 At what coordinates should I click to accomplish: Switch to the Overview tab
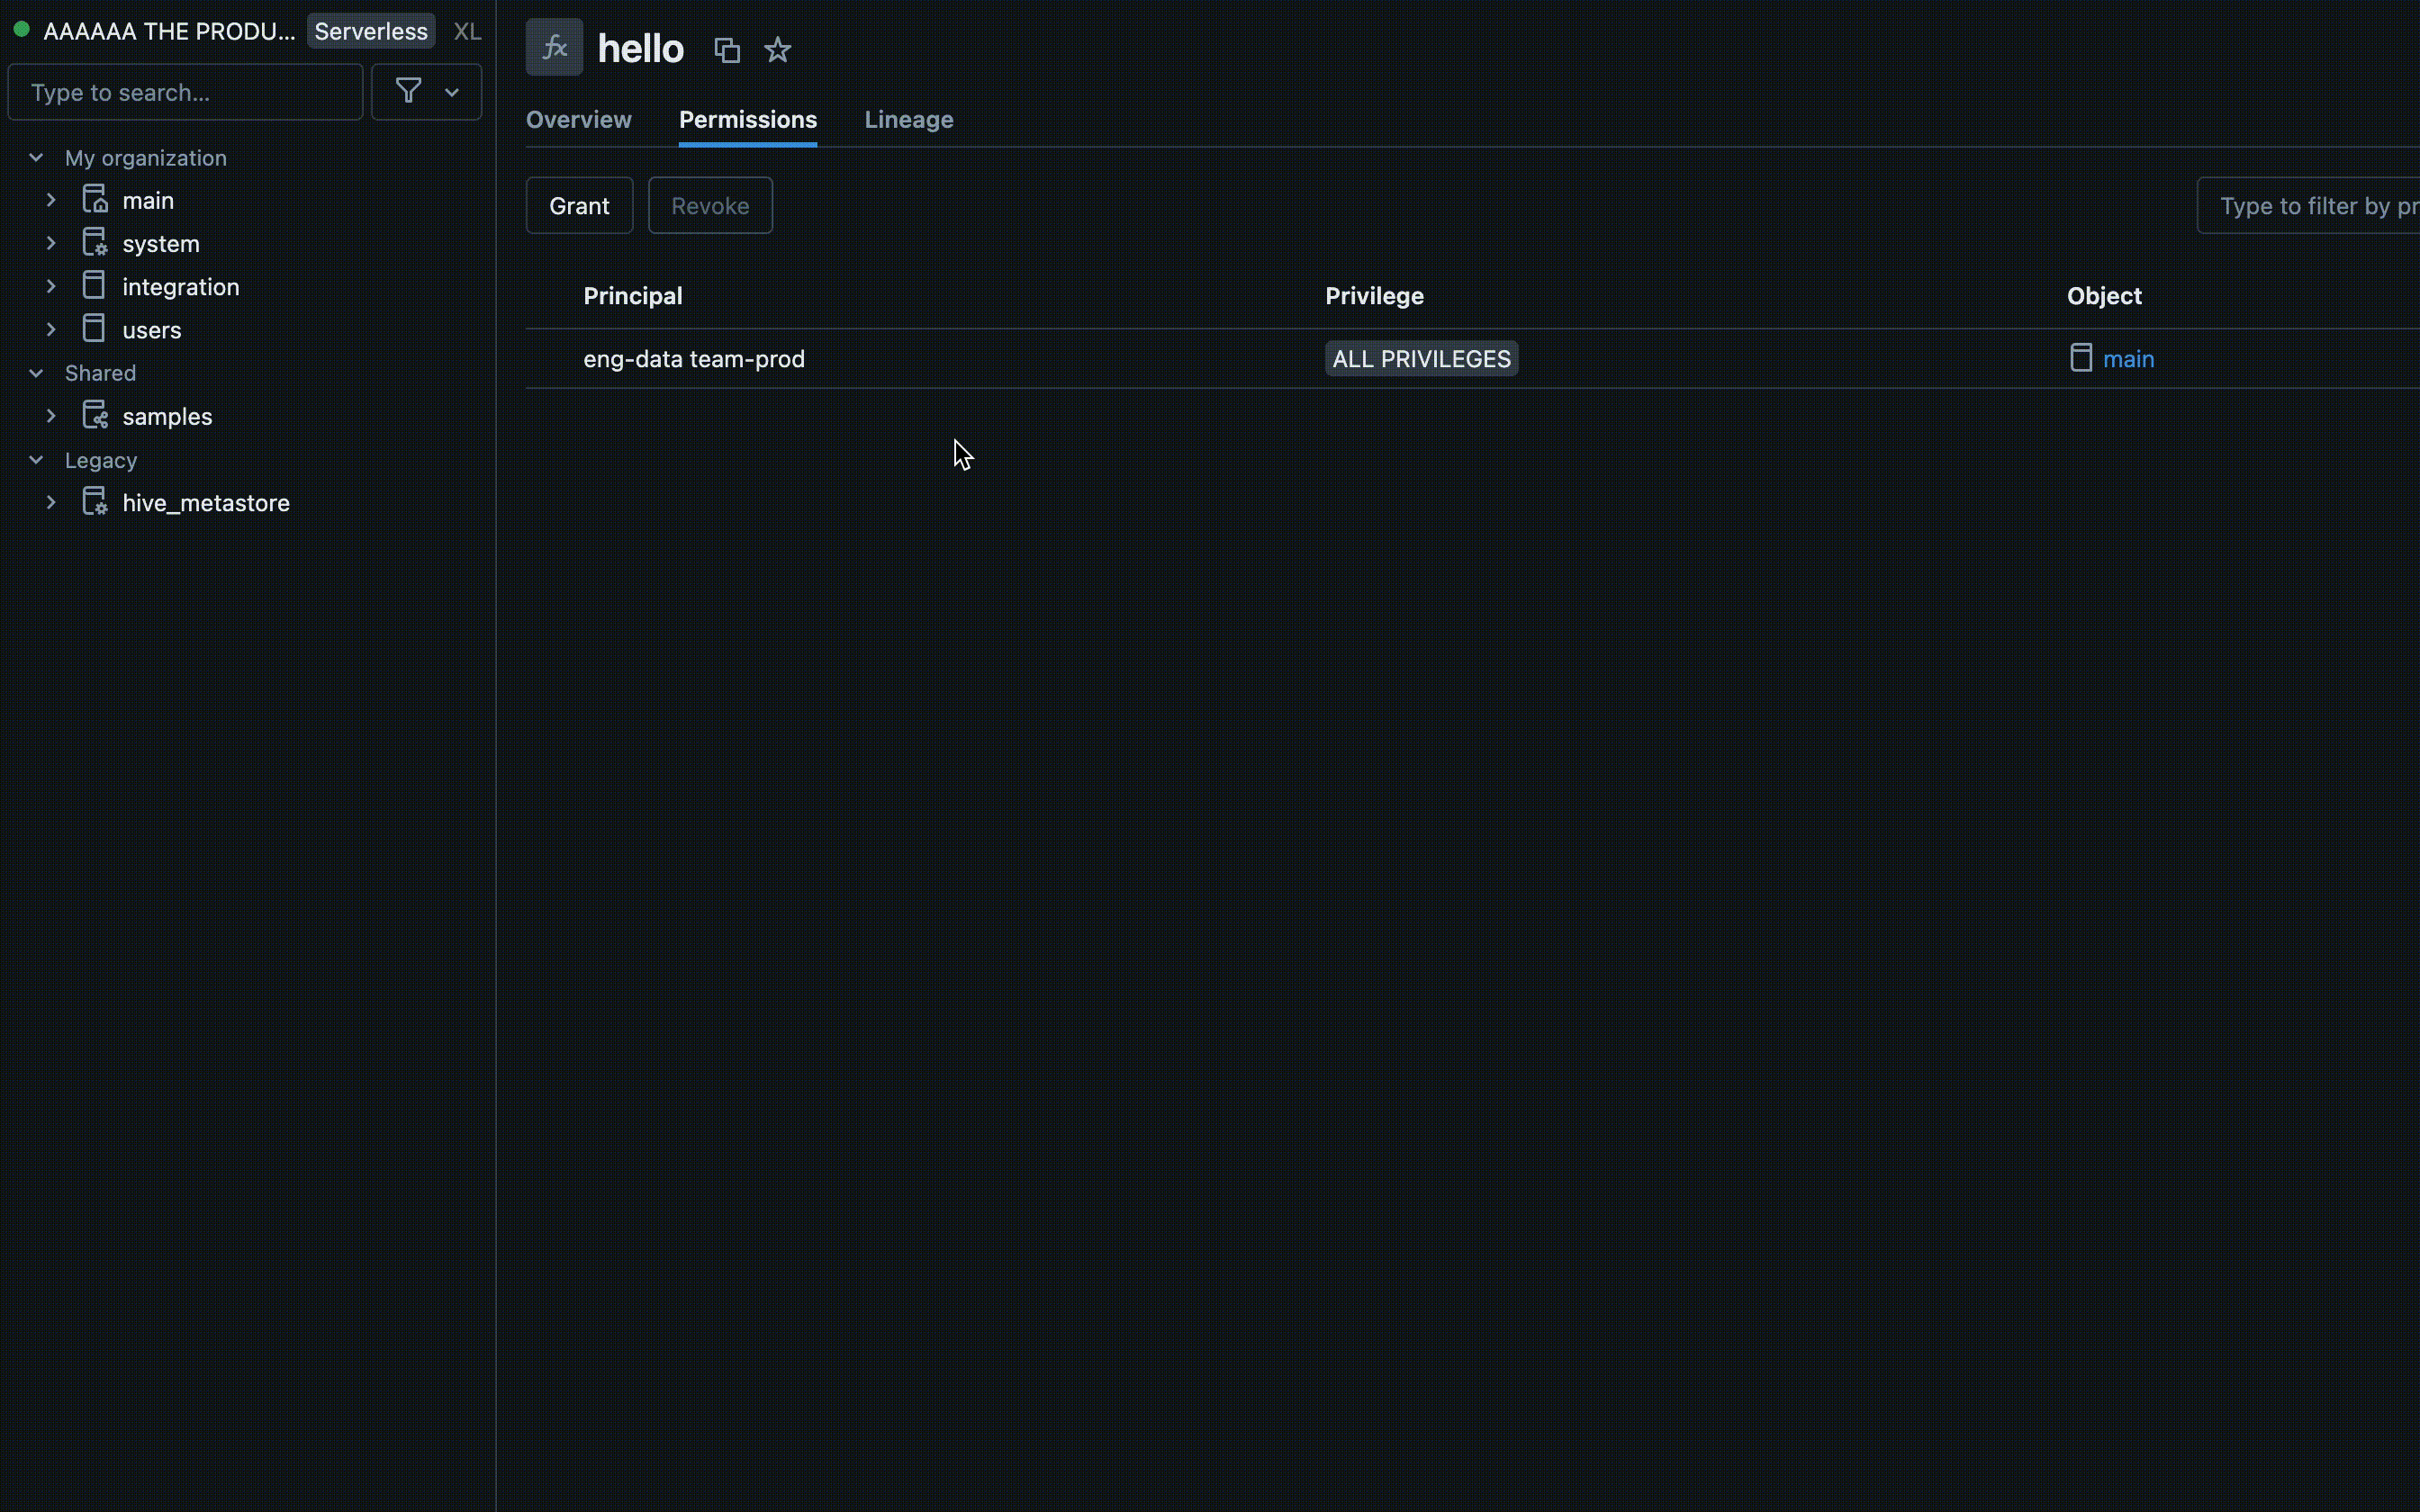578,119
